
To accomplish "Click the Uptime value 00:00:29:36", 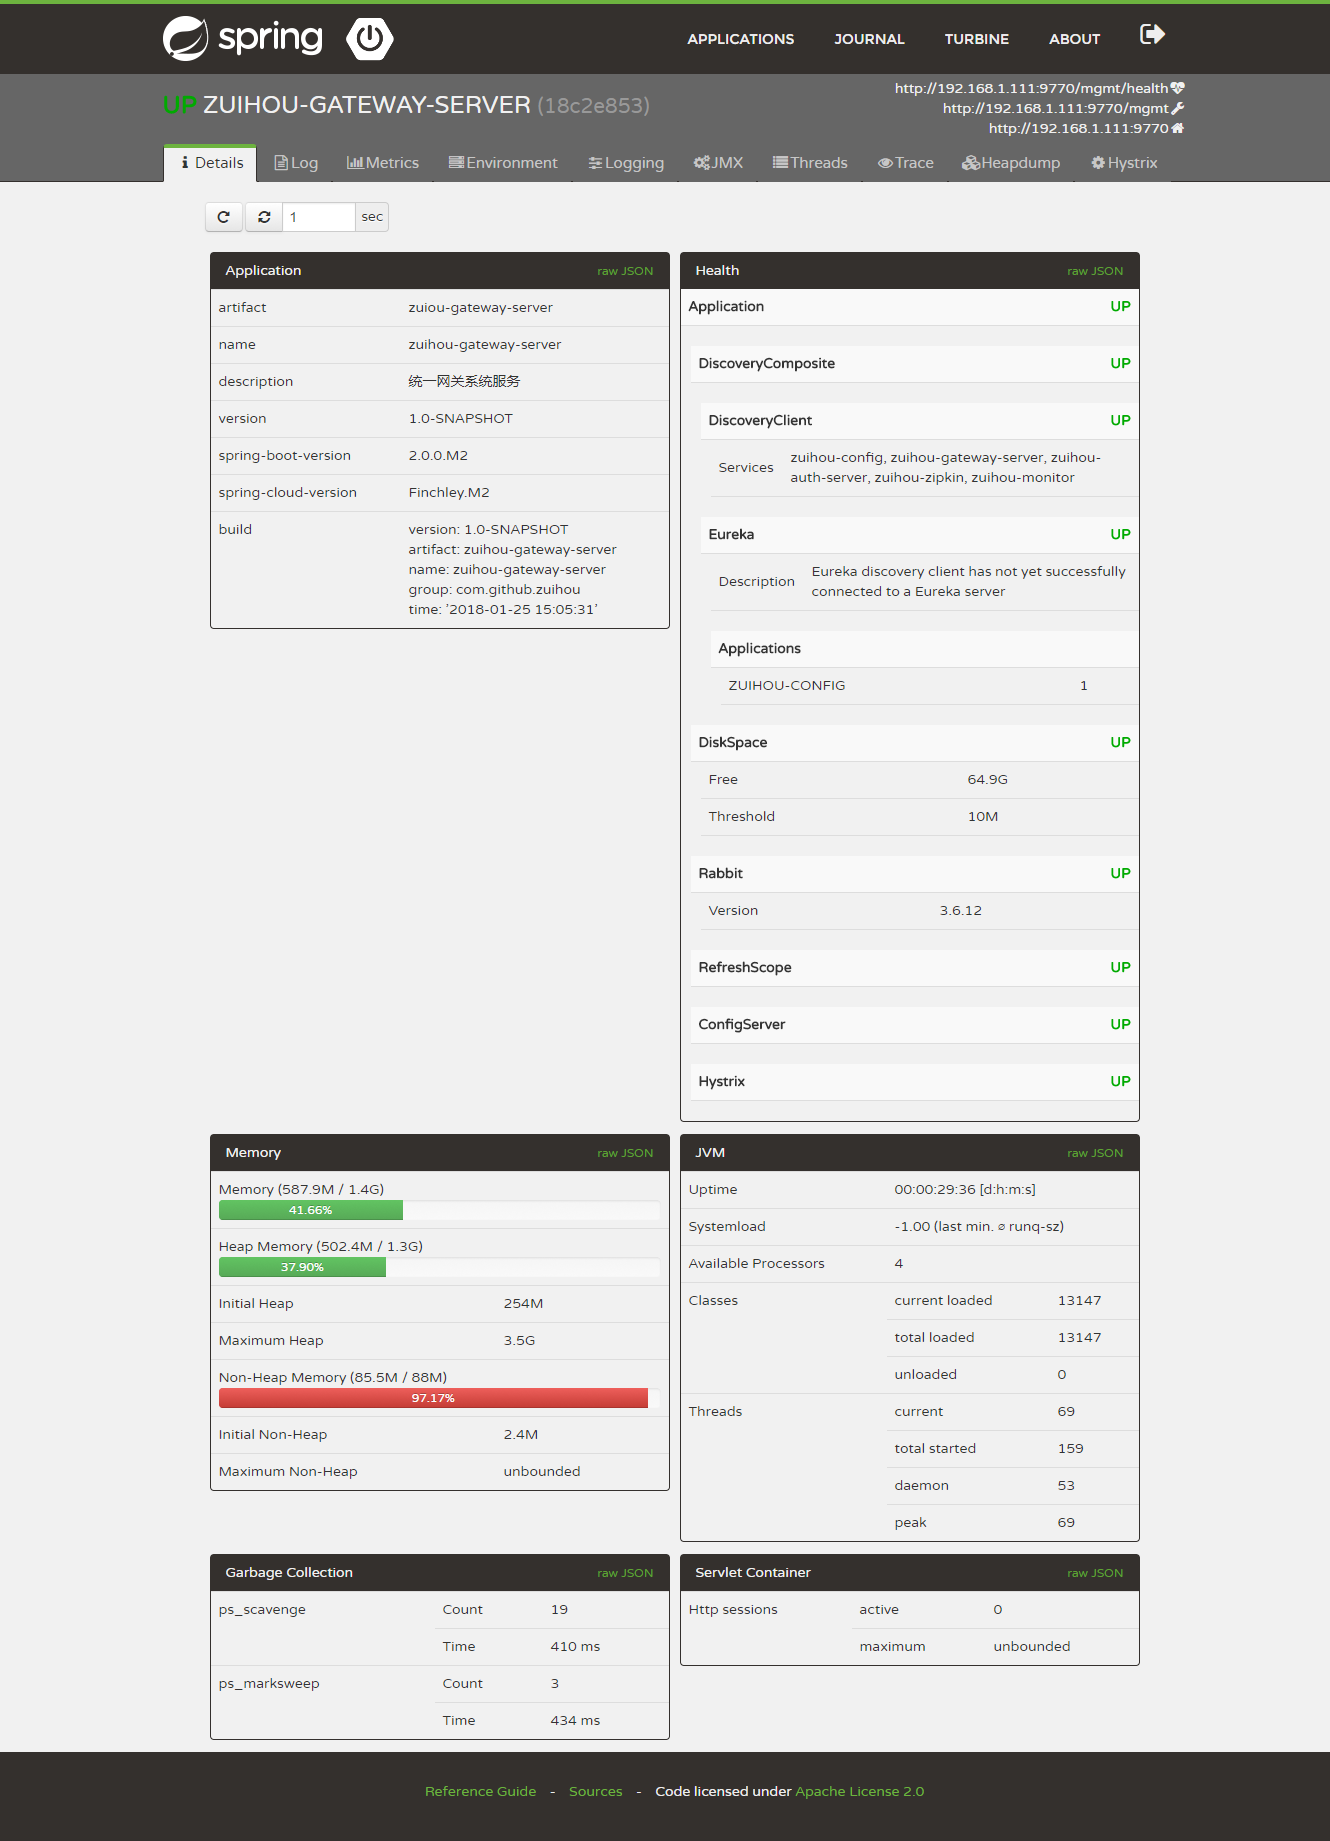I will pyautogui.click(x=965, y=1189).
